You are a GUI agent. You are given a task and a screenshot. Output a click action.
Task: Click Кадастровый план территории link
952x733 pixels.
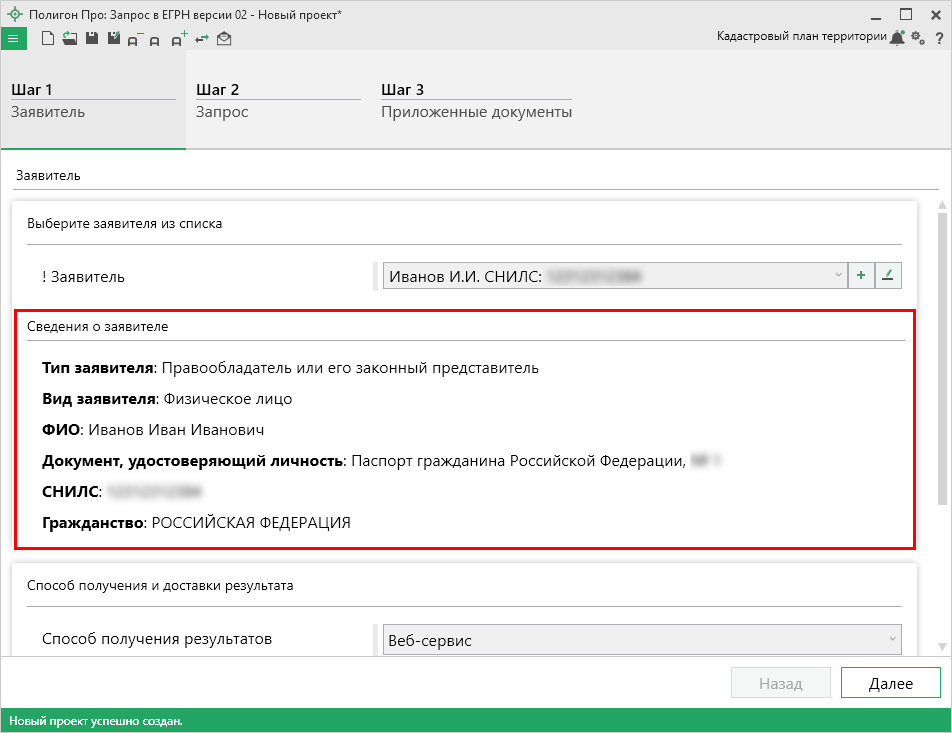click(x=801, y=36)
